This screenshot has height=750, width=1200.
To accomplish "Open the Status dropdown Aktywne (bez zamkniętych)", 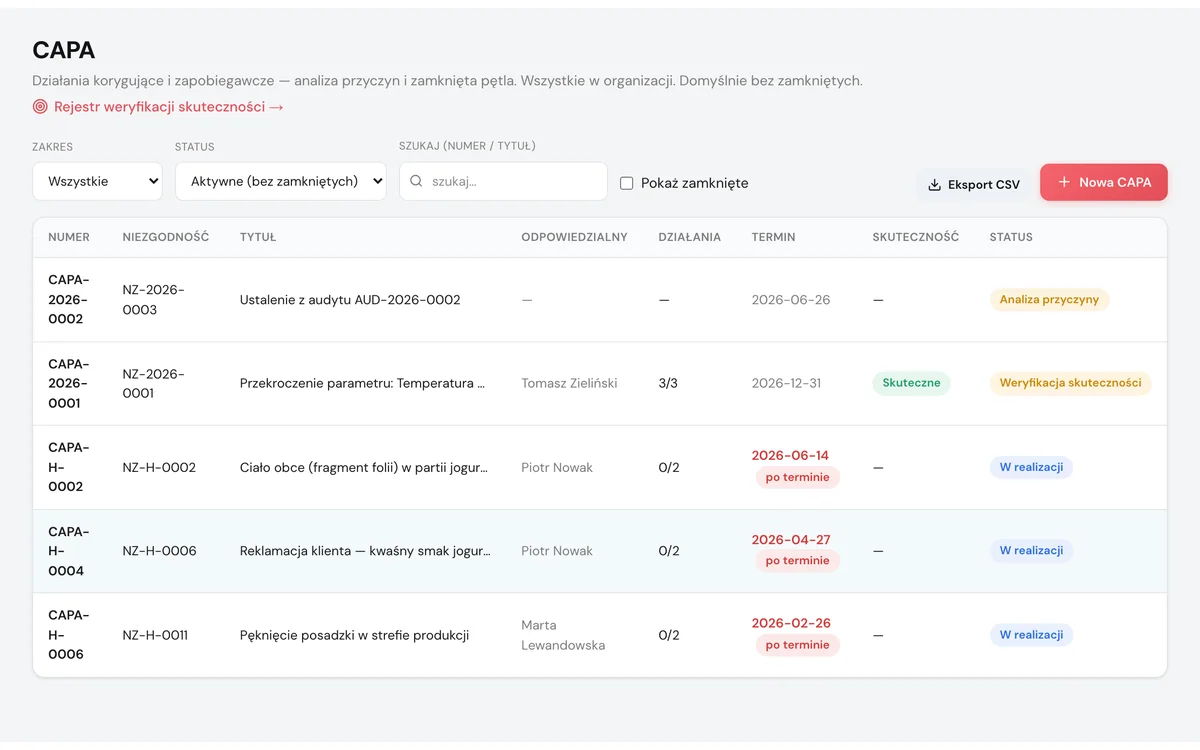I will (281, 181).
